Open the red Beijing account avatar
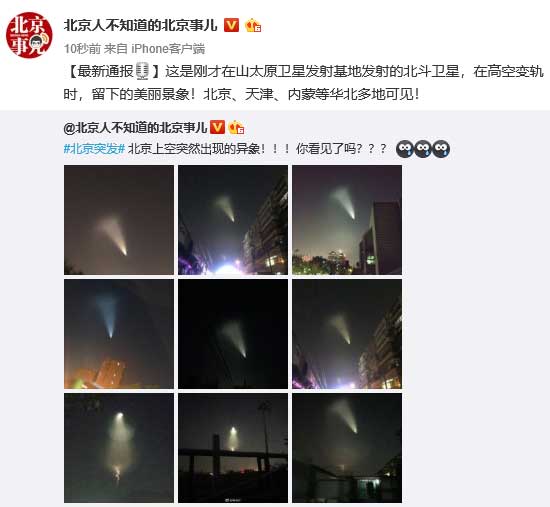The width and height of the screenshot is (550, 507). (29, 35)
